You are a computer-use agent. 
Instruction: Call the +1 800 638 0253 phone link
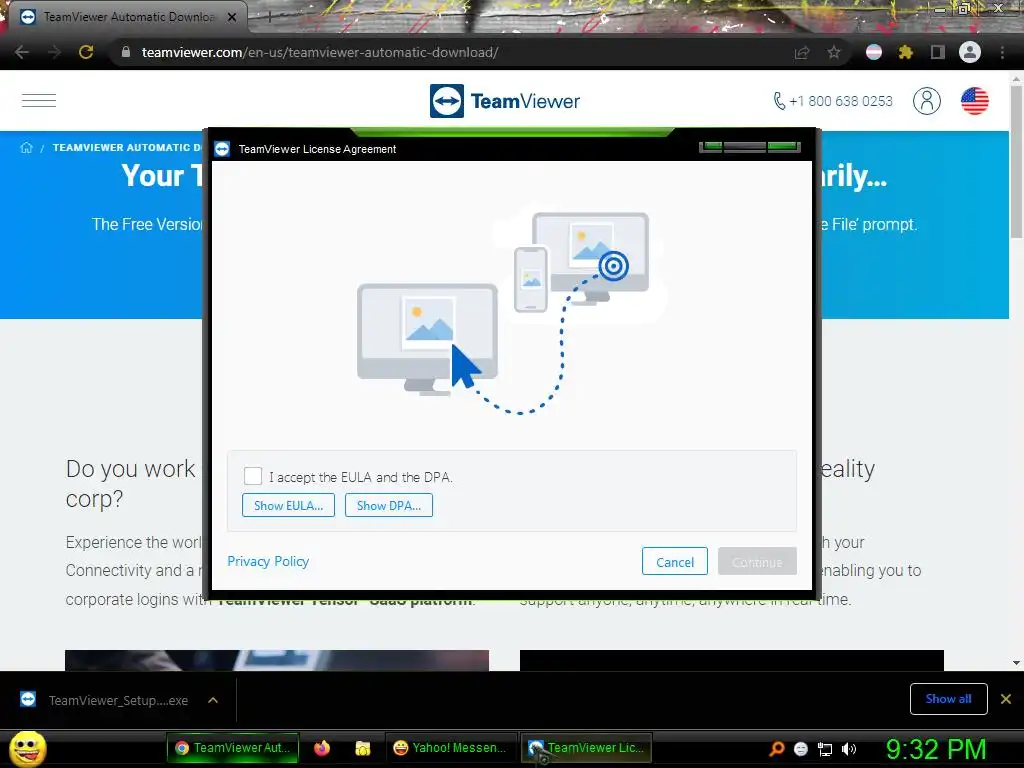833,101
